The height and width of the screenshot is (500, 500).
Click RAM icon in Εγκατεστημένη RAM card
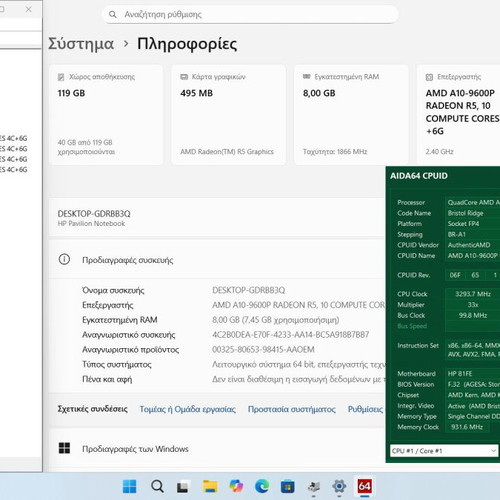pyautogui.click(x=307, y=77)
